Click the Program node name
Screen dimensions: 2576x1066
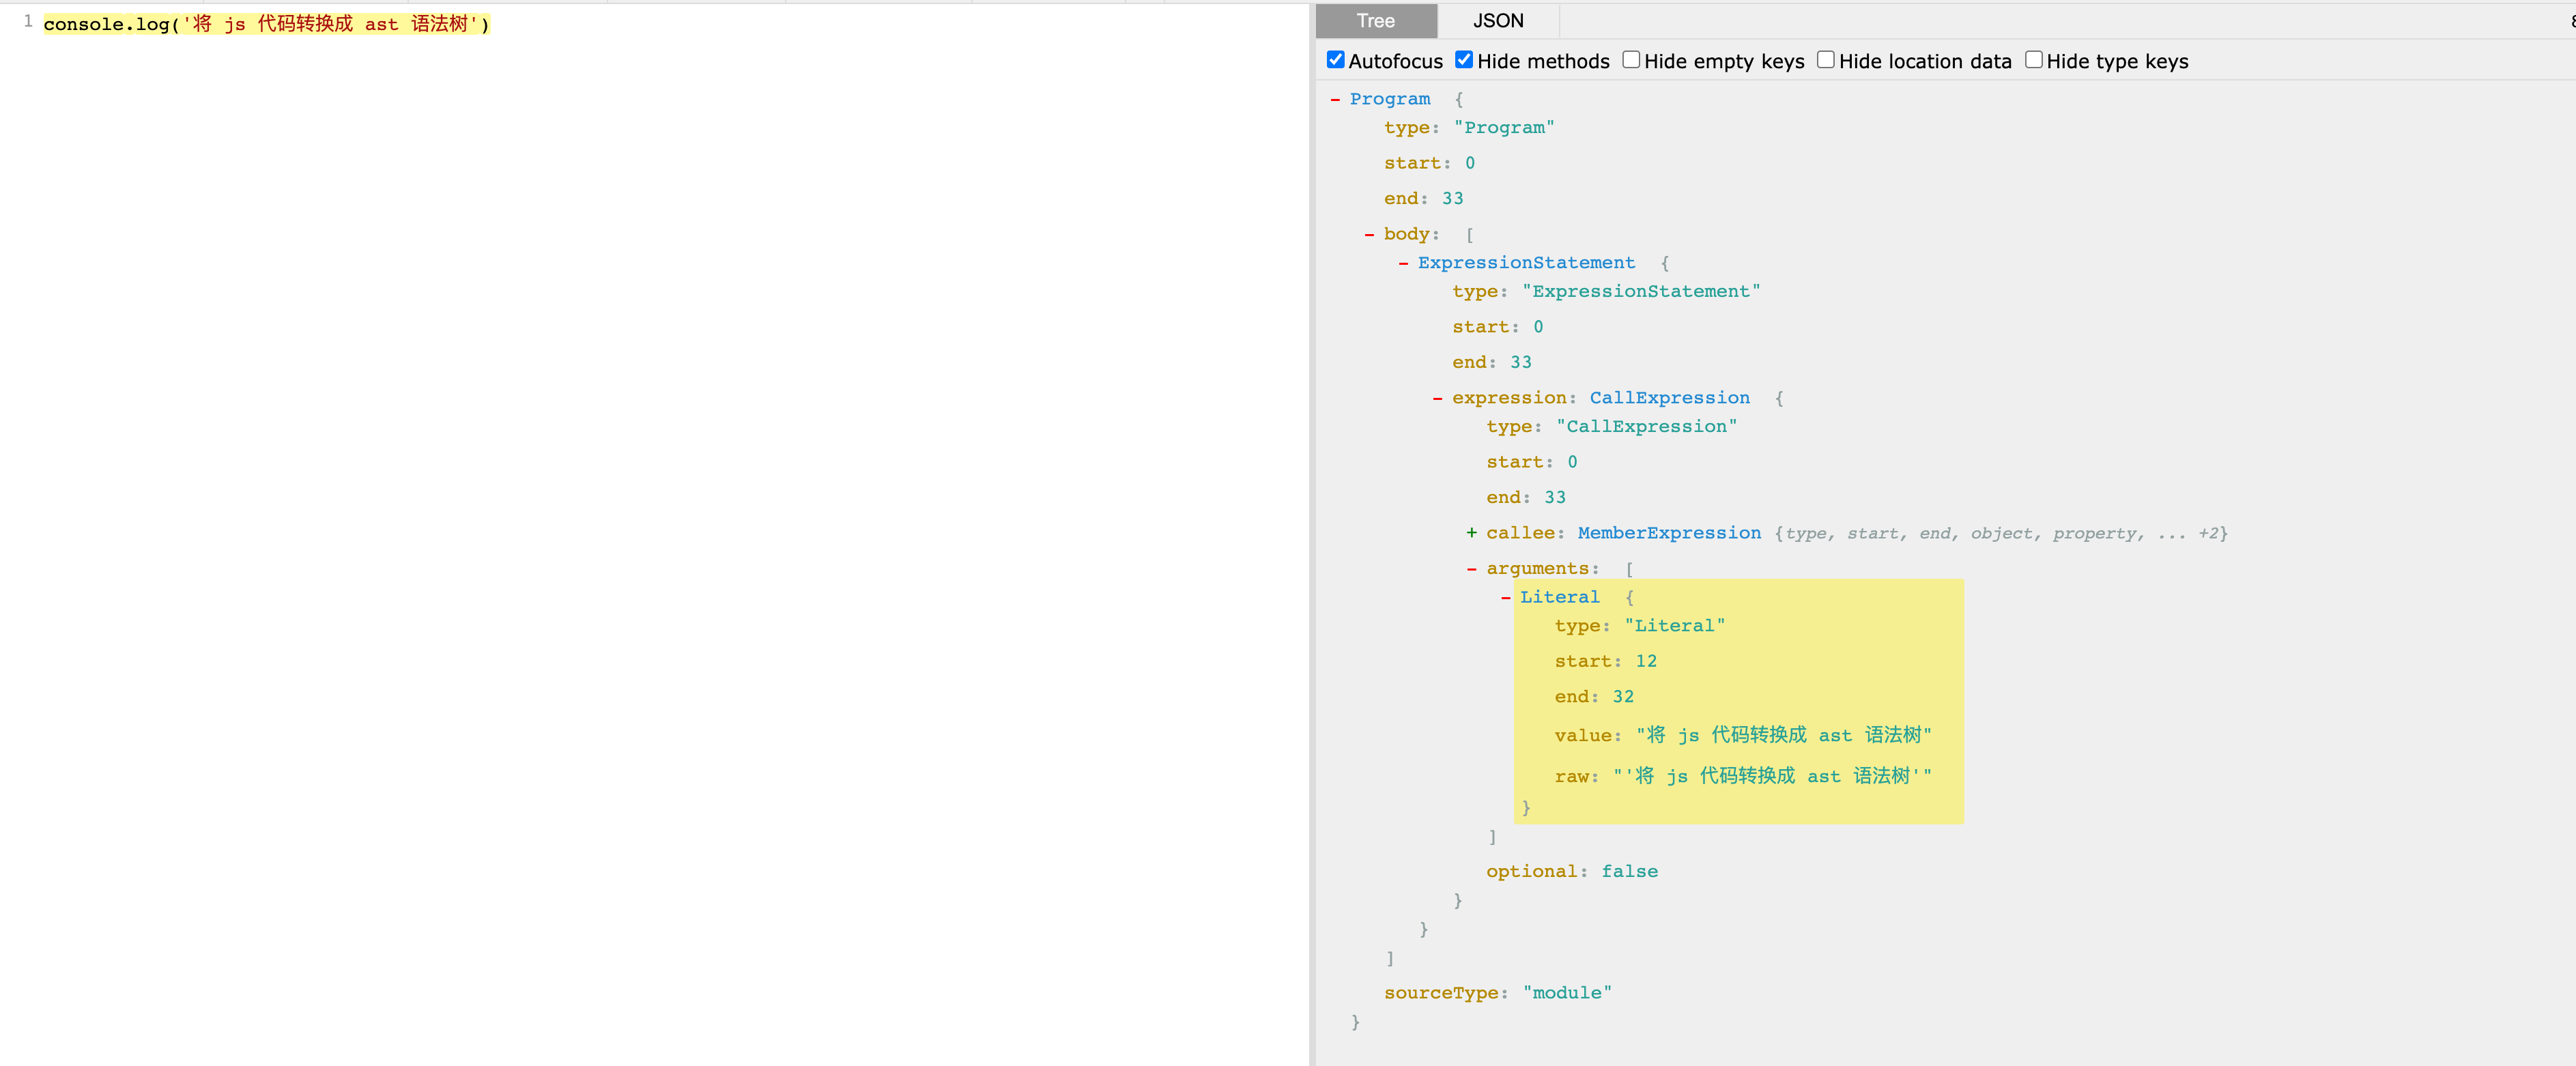tap(1389, 98)
